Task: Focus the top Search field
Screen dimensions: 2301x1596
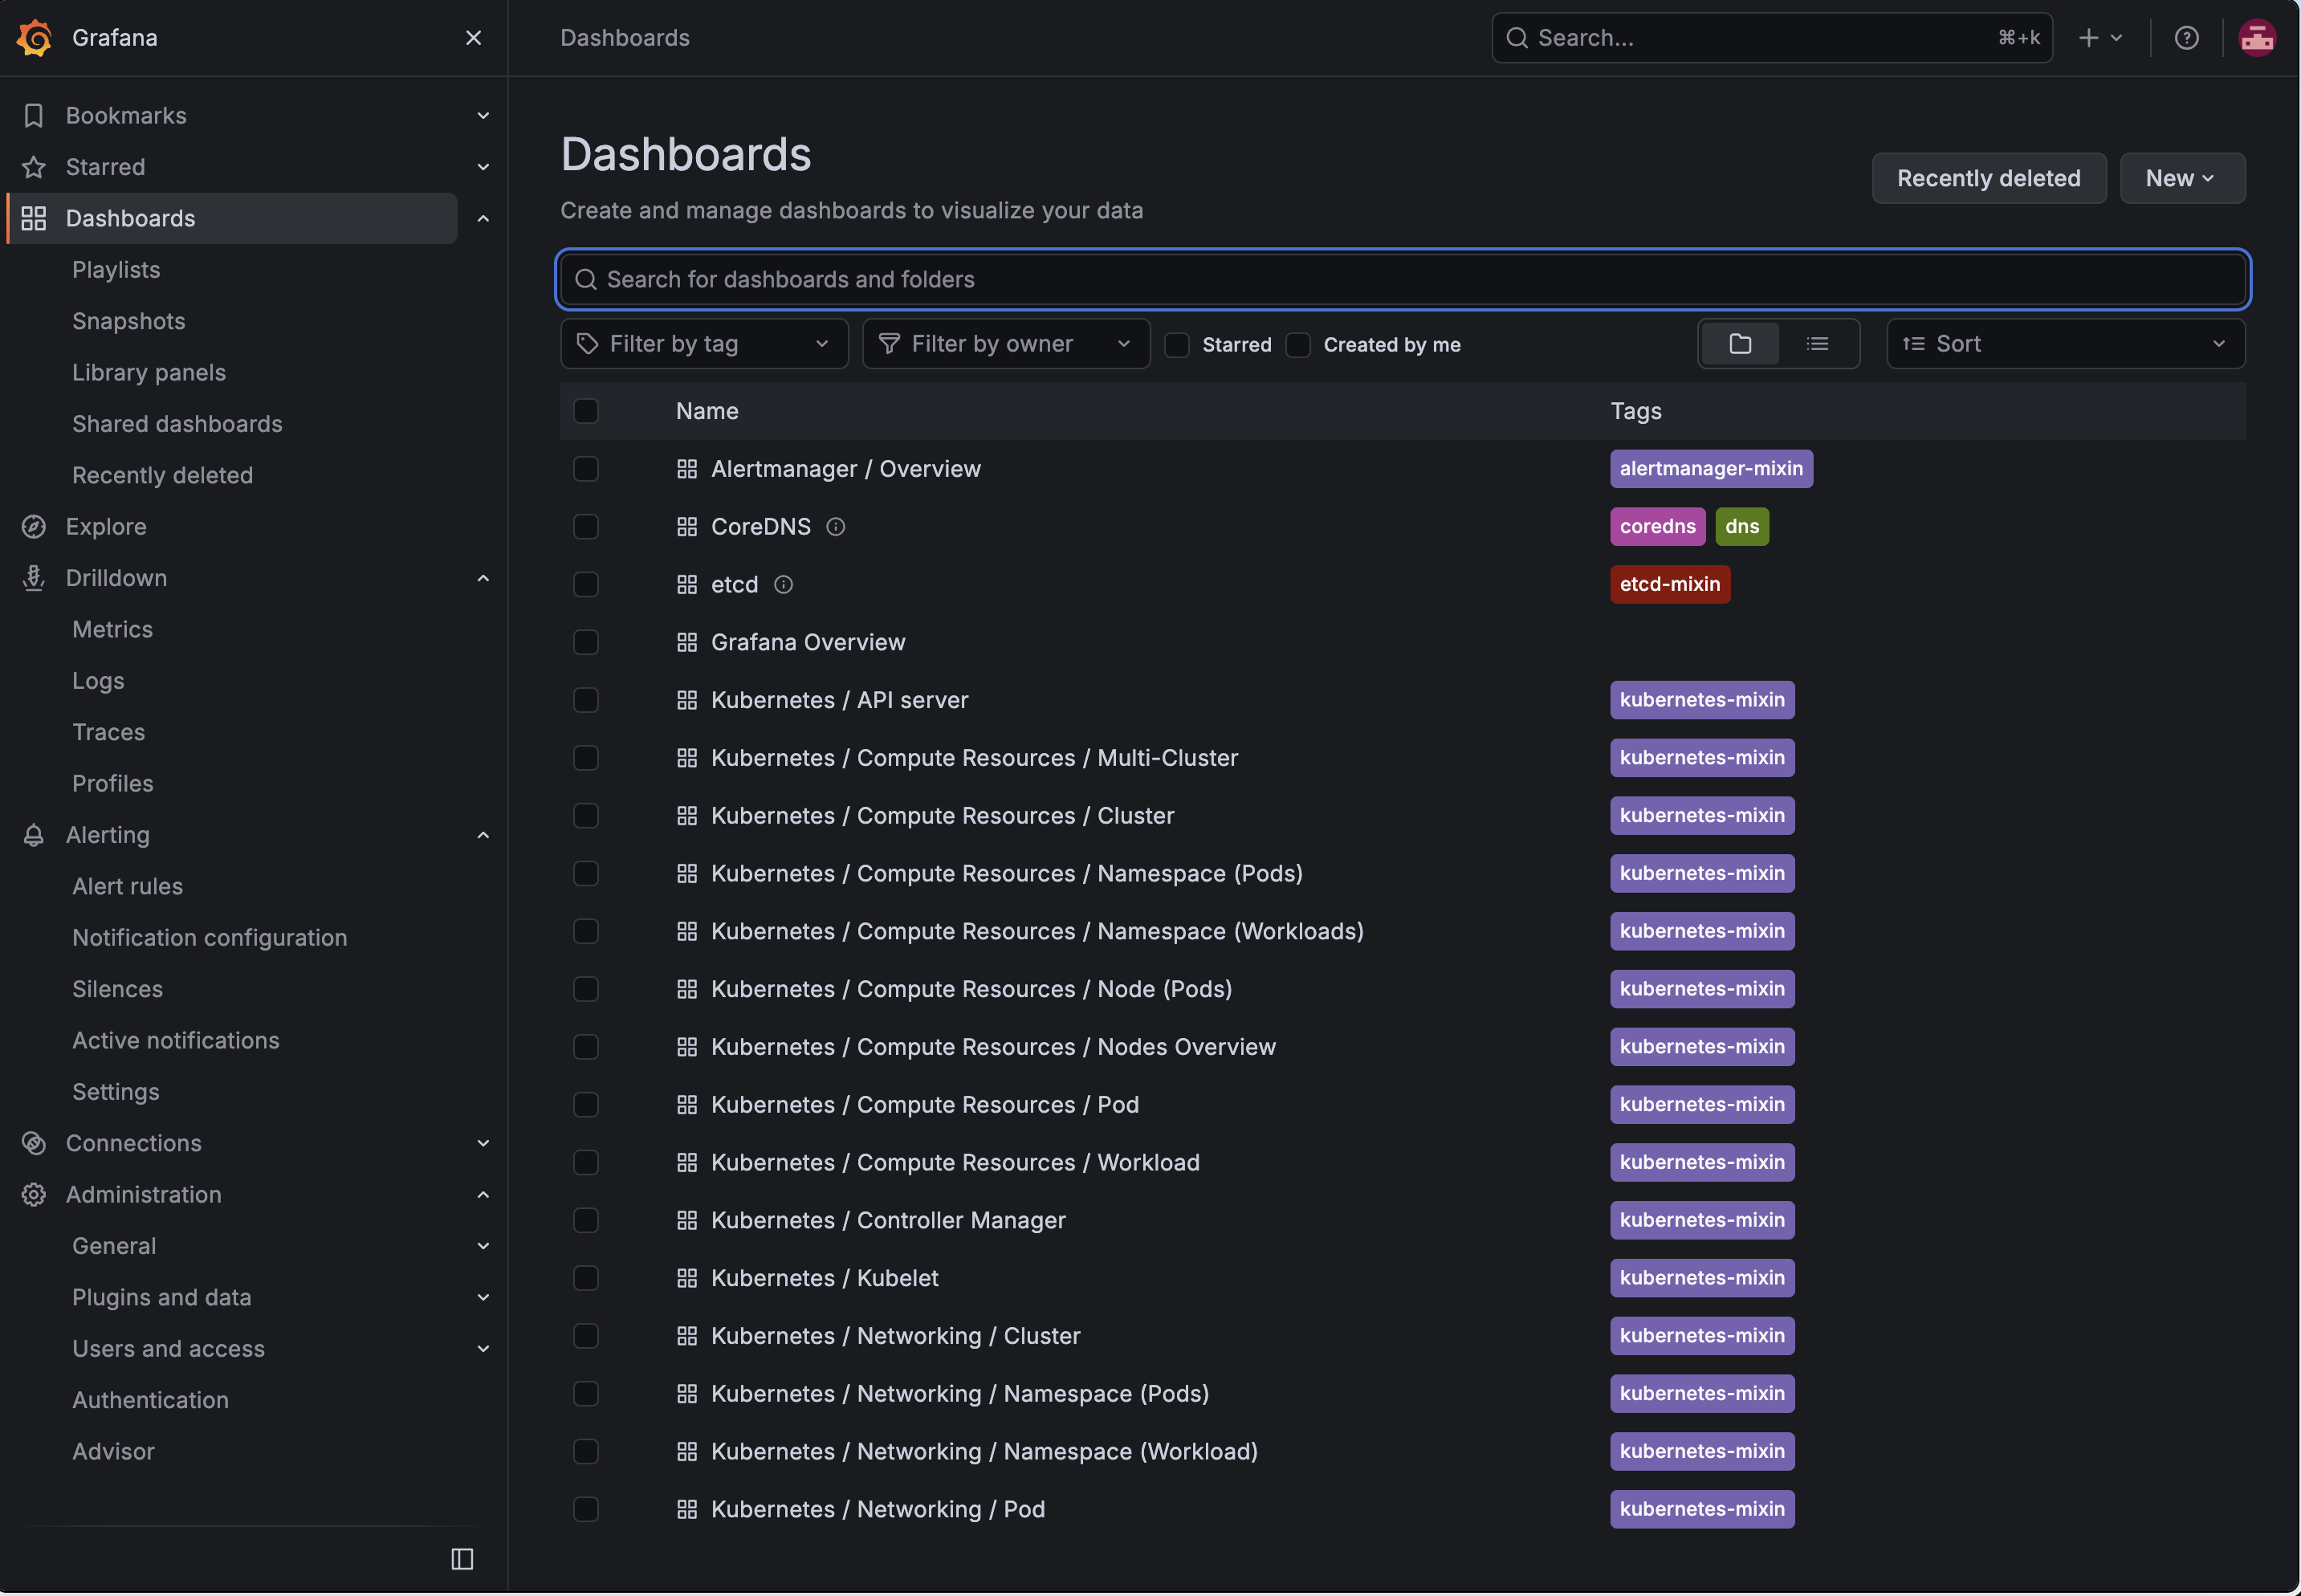Action: (x=1772, y=38)
